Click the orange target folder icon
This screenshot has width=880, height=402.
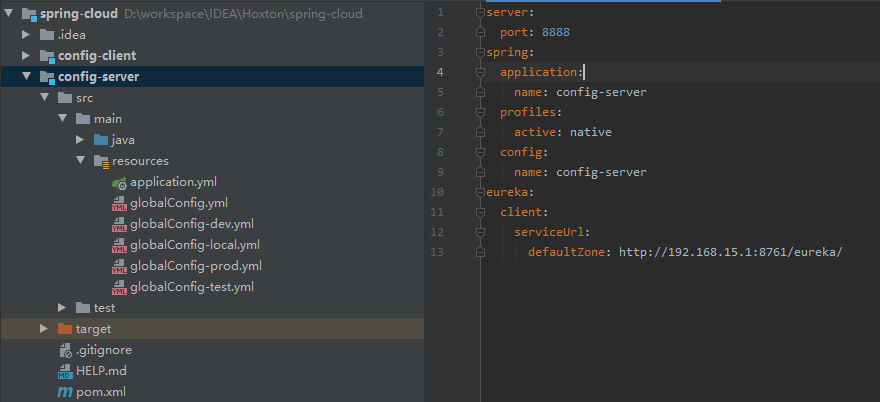pyautogui.click(x=65, y=328)
